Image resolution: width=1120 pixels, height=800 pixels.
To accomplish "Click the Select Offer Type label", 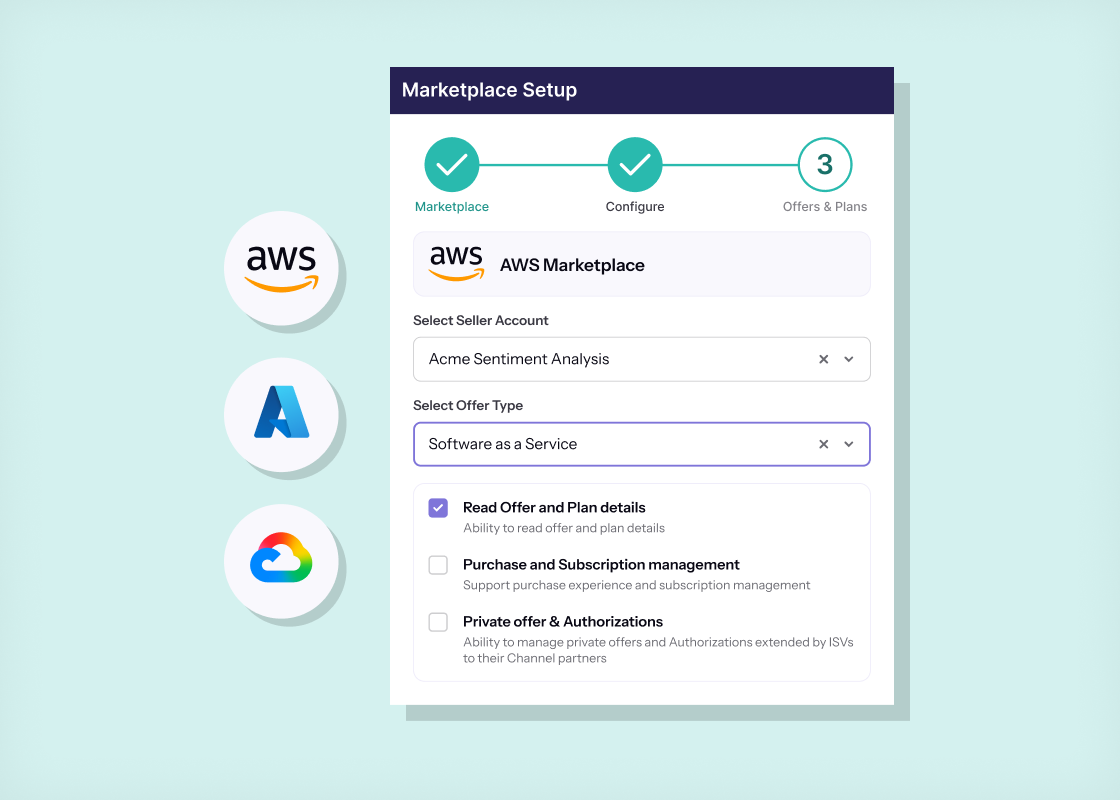I will point(468,406).
